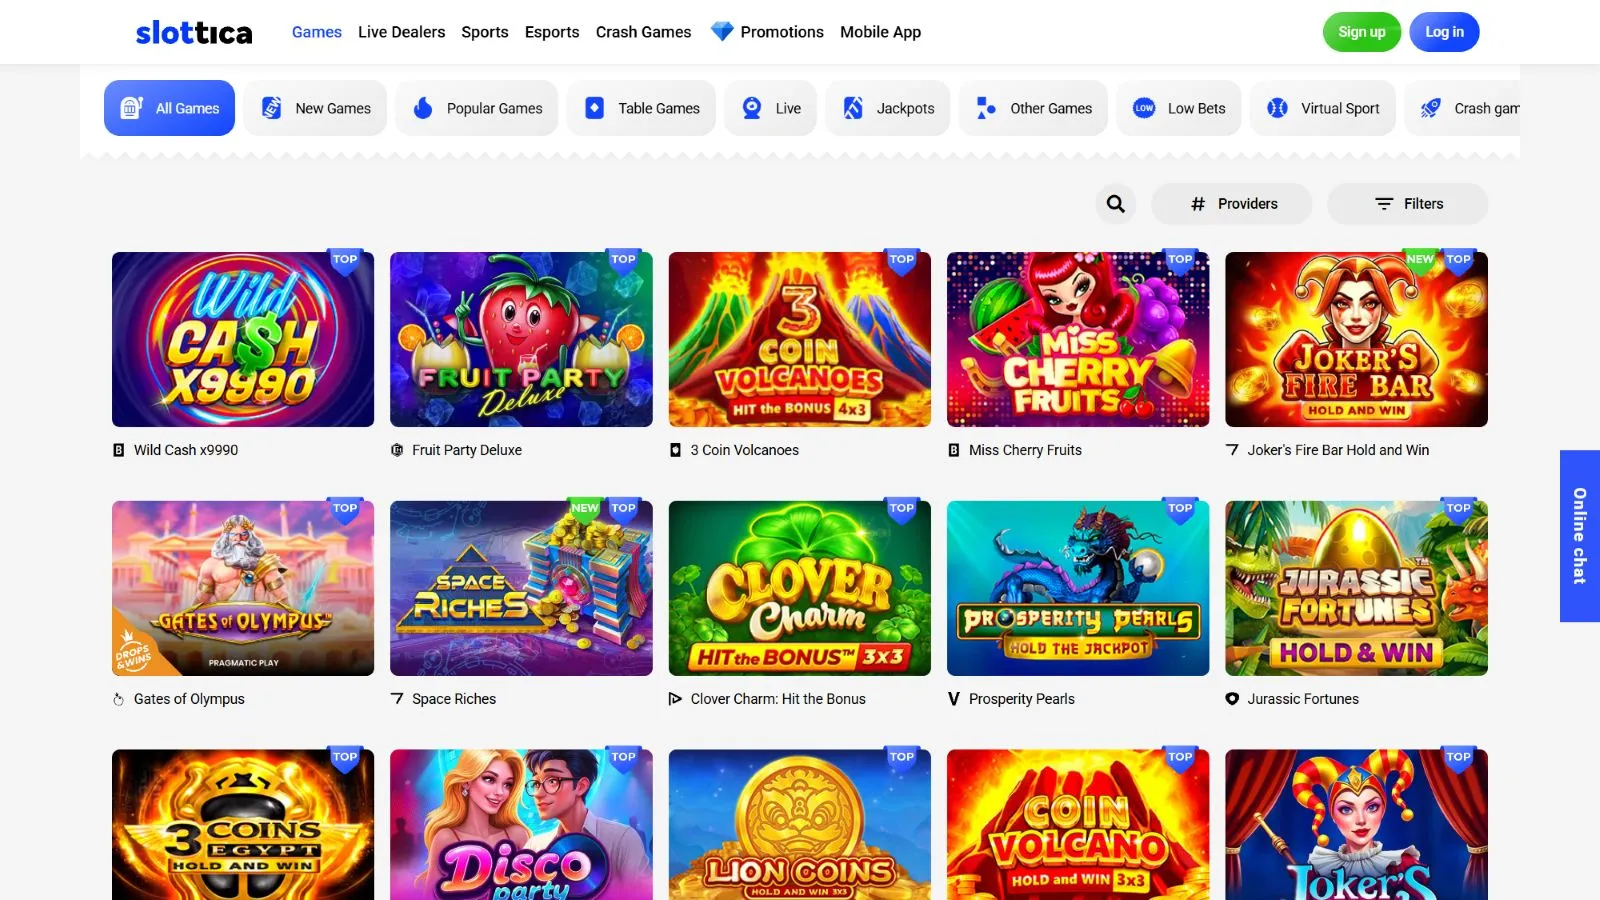Open the Online chat side tab

1579,536
